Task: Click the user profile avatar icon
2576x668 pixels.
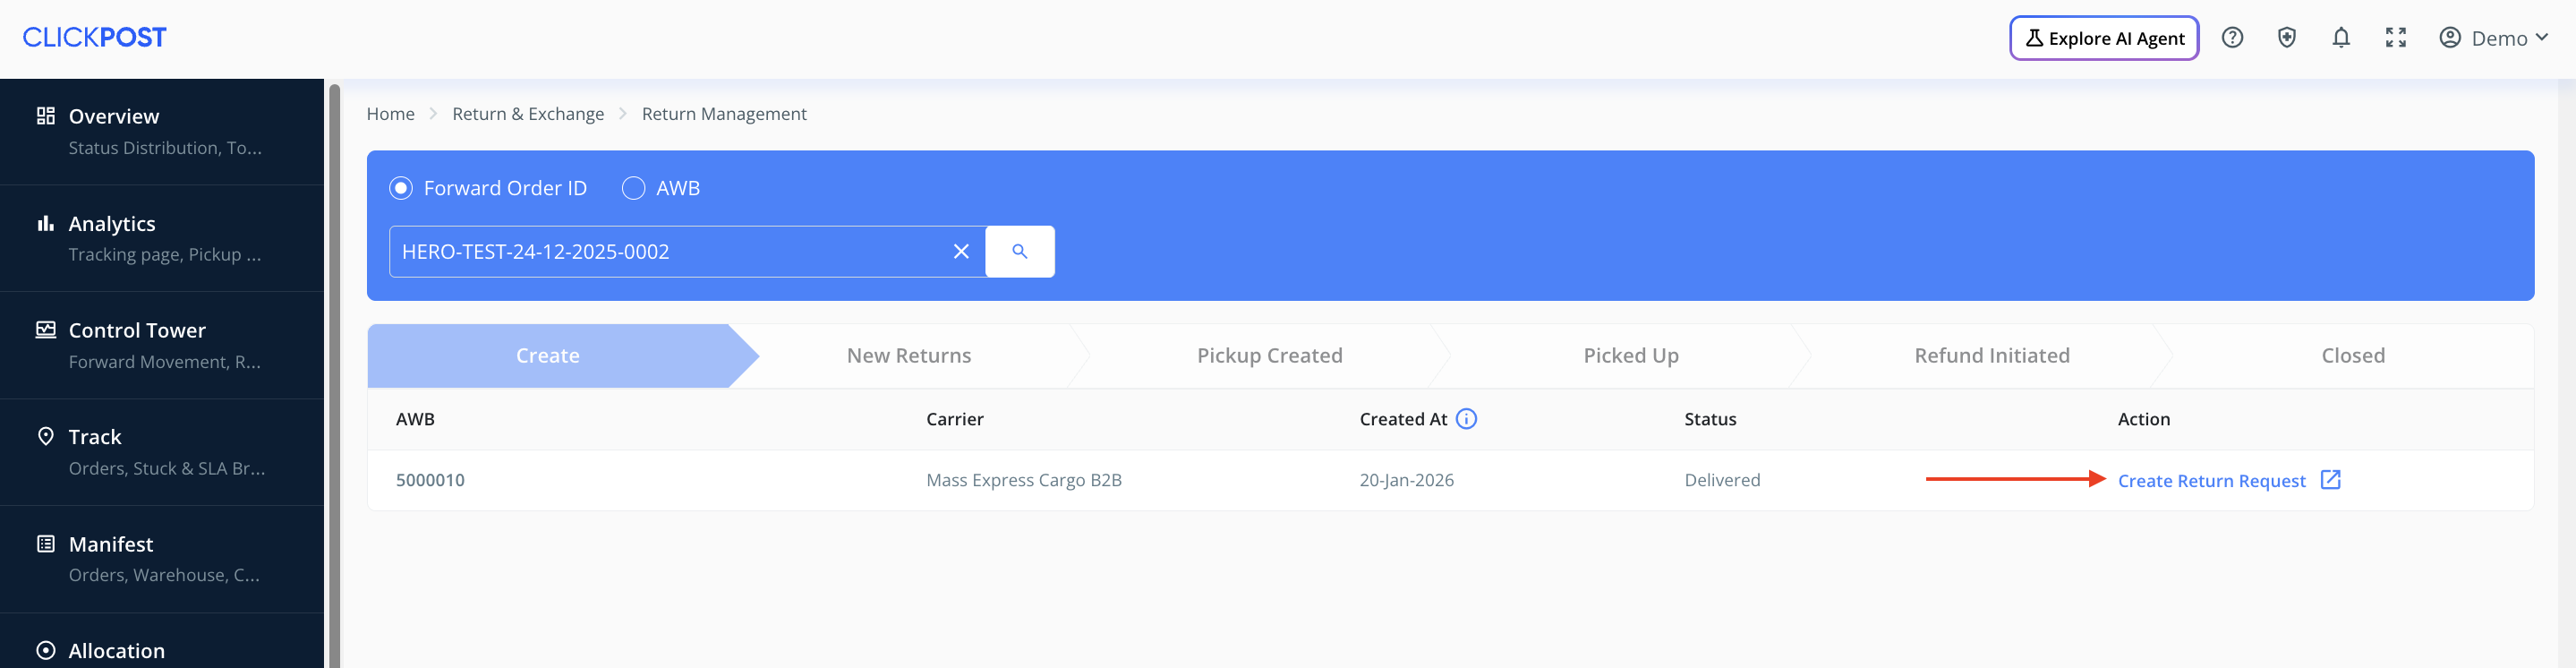Action: click(2449, 38)
